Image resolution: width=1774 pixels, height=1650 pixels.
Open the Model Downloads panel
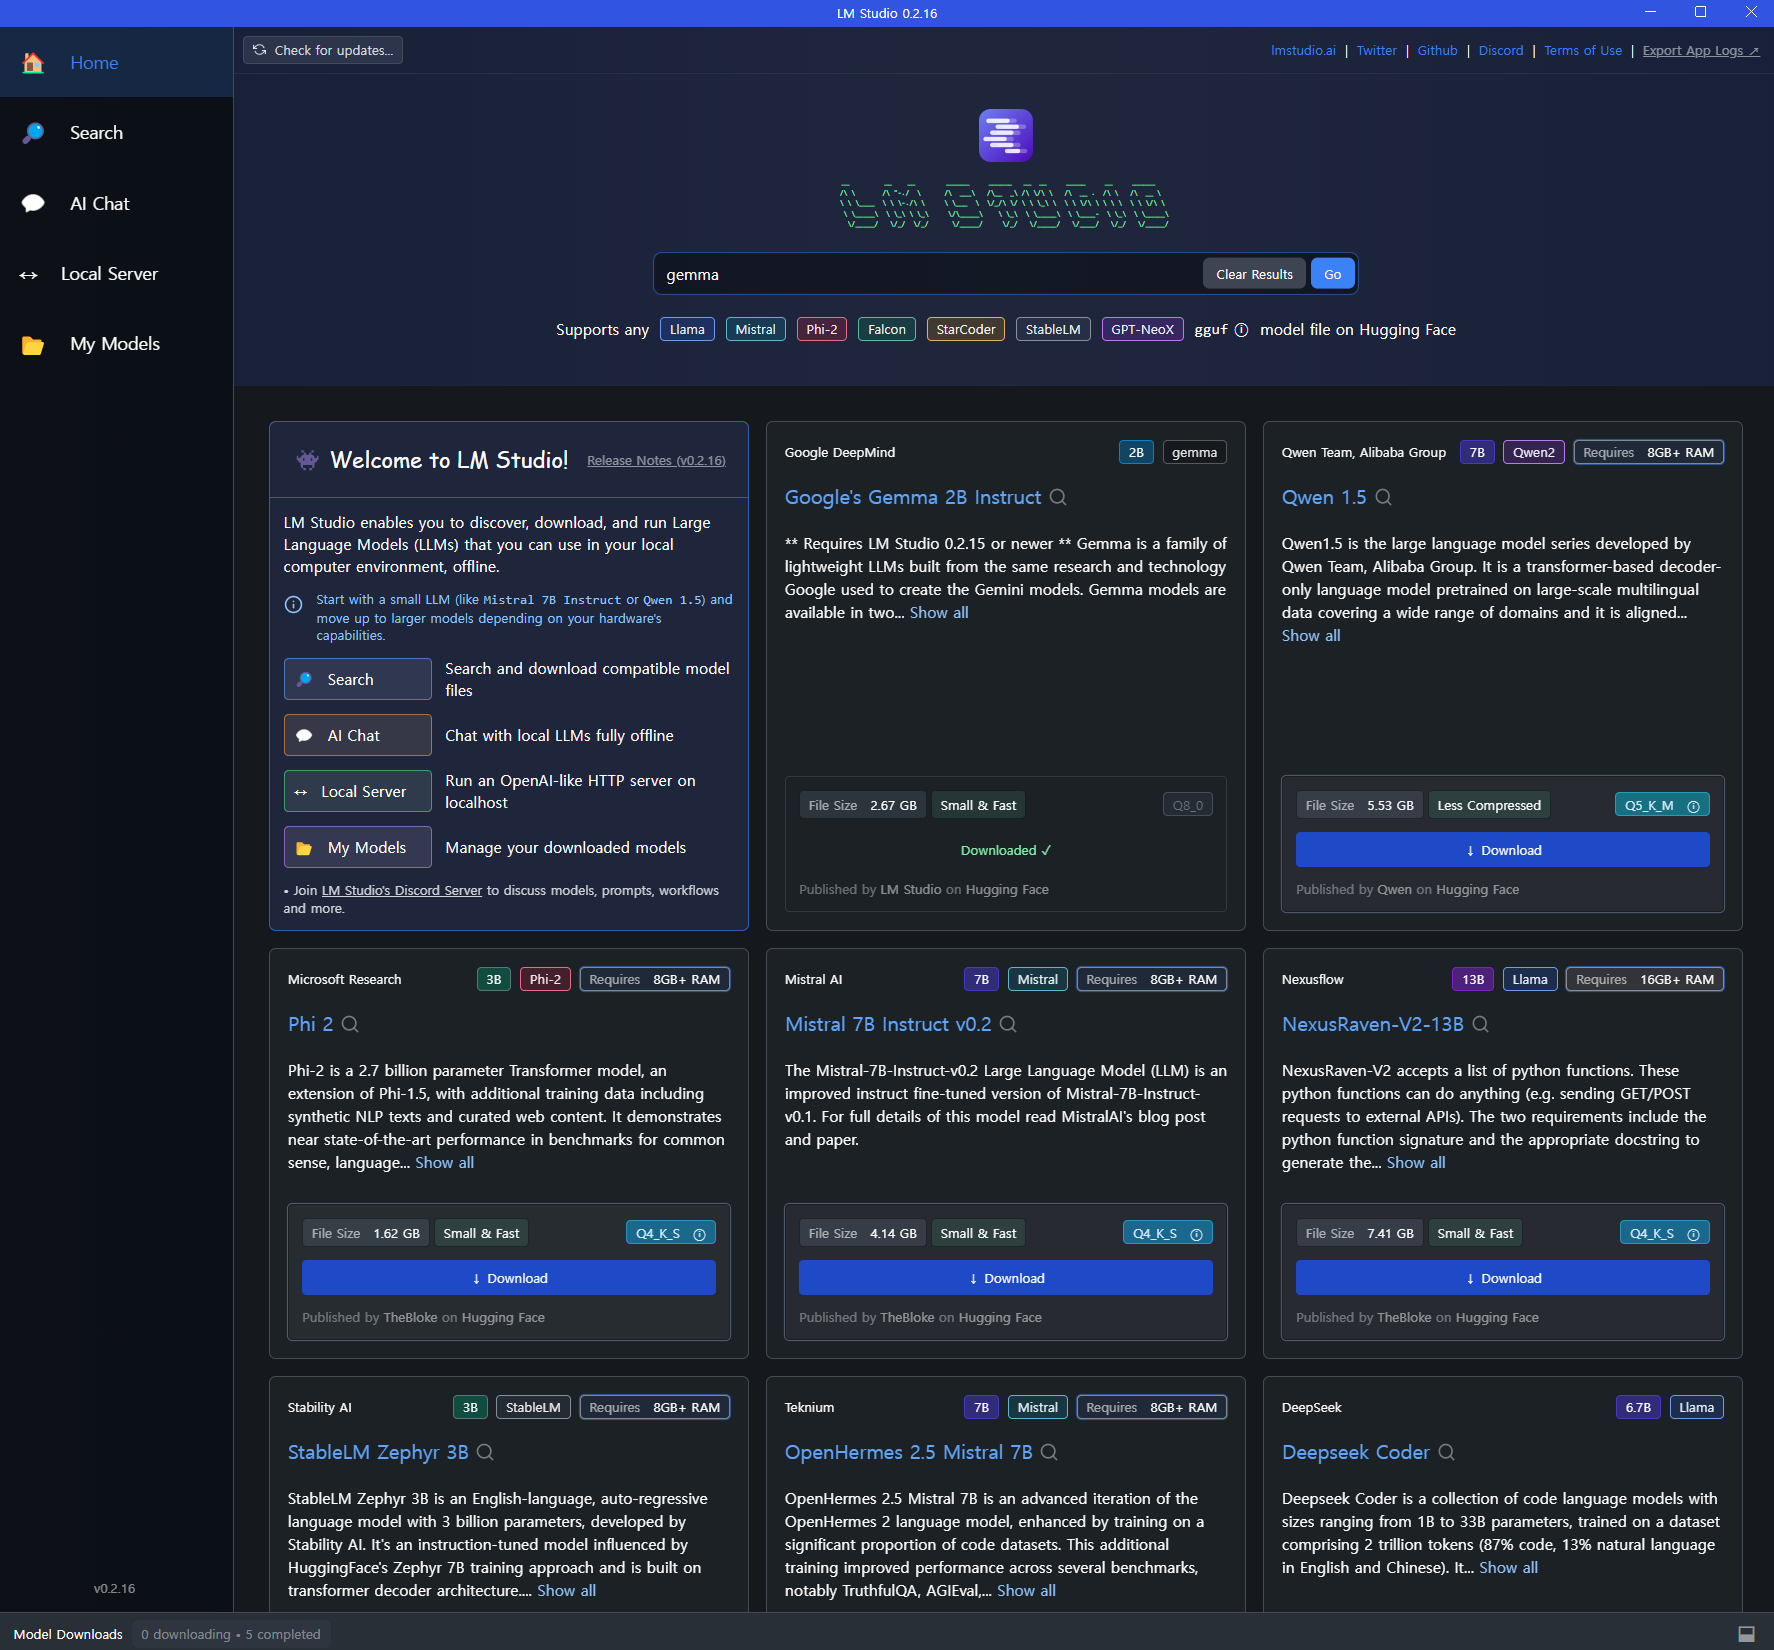(x=68, y=1634)
